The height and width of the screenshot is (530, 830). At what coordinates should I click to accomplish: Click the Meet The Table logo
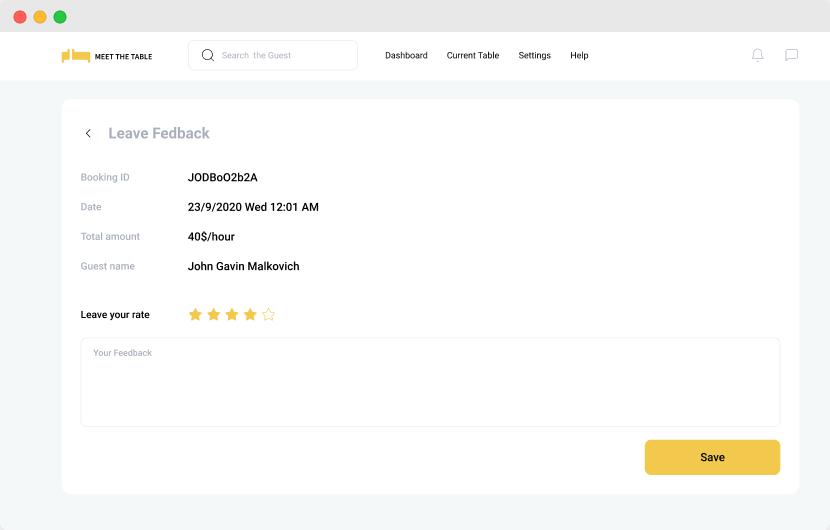click(x=107, y=56)
